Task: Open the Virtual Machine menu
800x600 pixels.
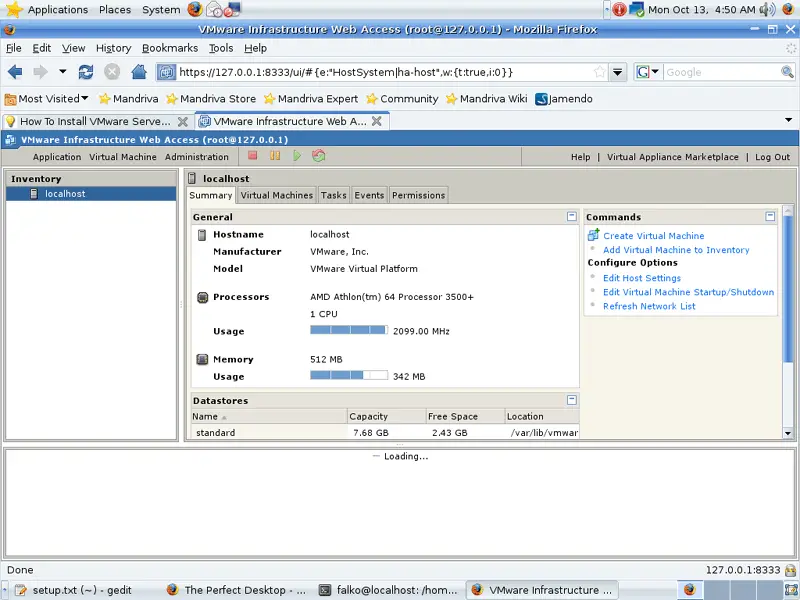Action: pyautogui.click(x=123, y=157)
